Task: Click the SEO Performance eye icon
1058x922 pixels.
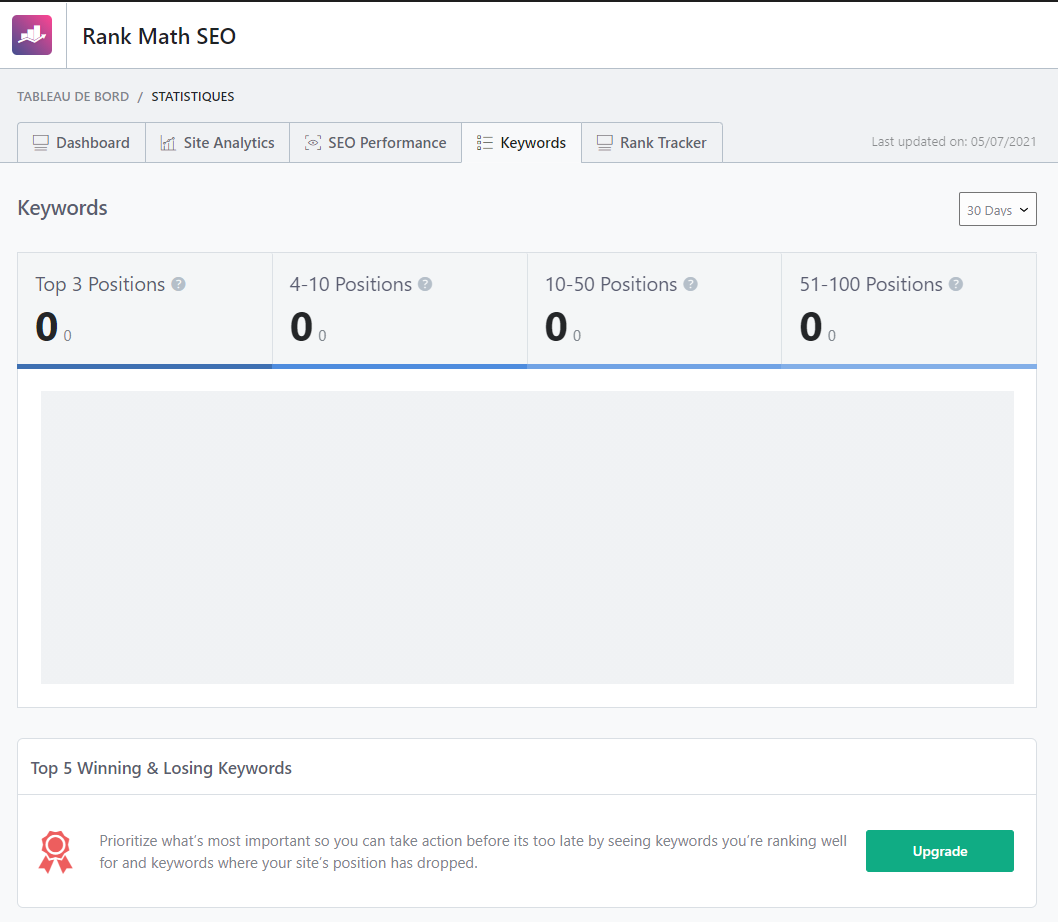Action: (314, 142)
